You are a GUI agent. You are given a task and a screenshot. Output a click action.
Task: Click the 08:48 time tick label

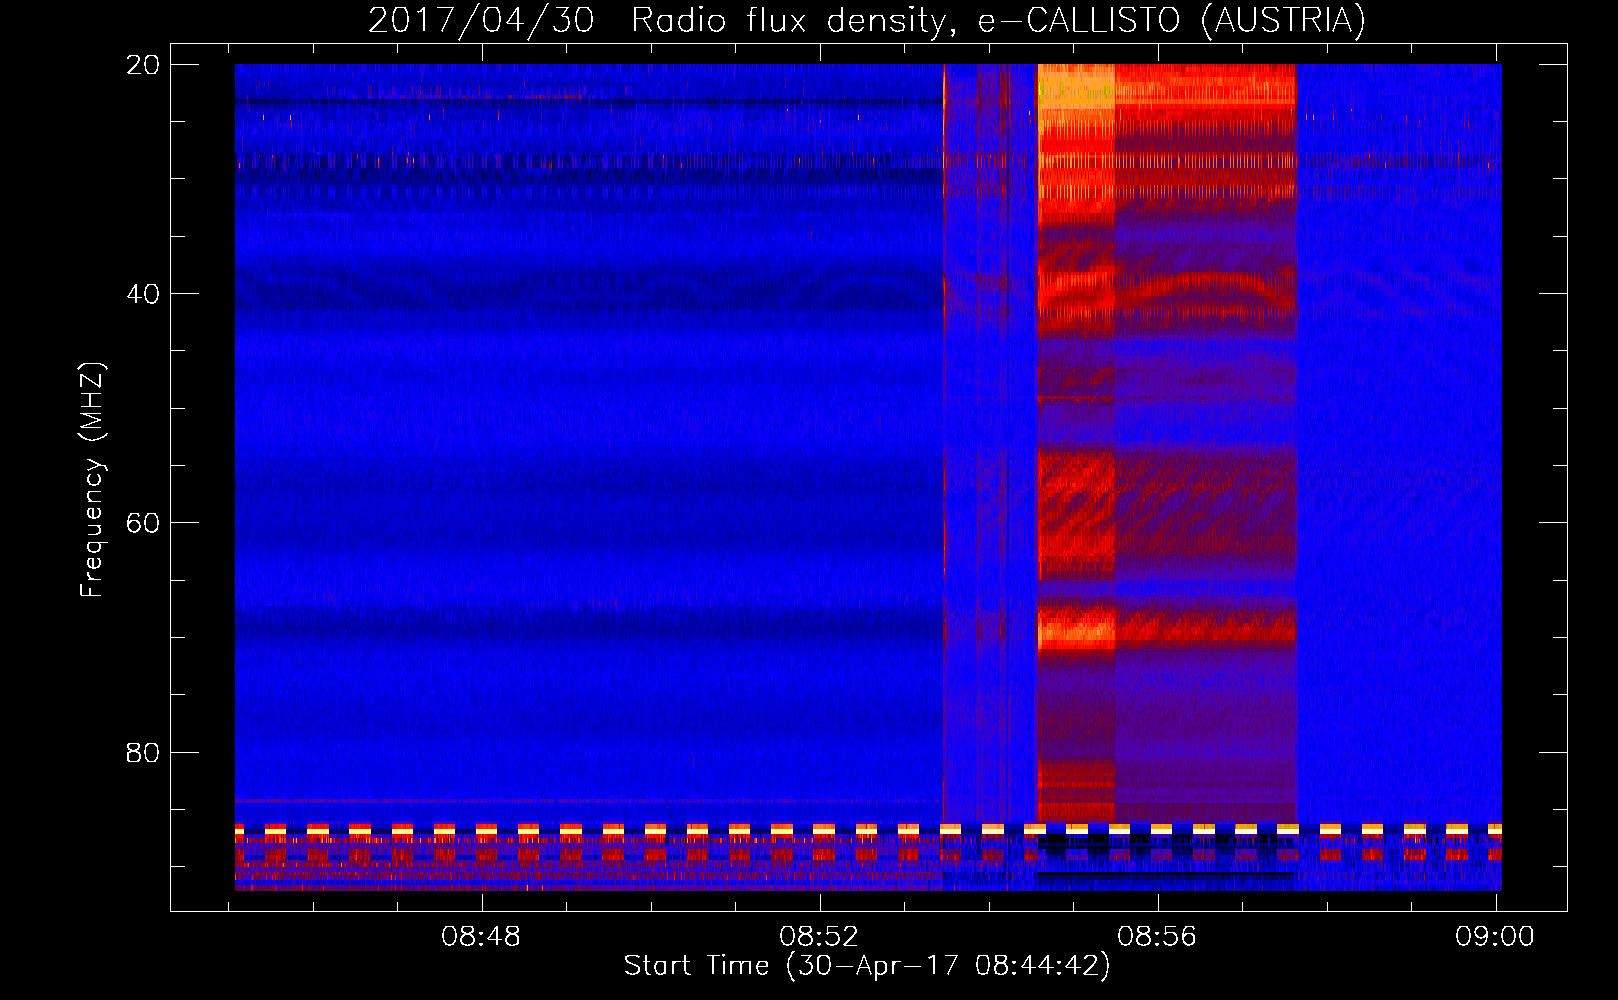[481, 936]
